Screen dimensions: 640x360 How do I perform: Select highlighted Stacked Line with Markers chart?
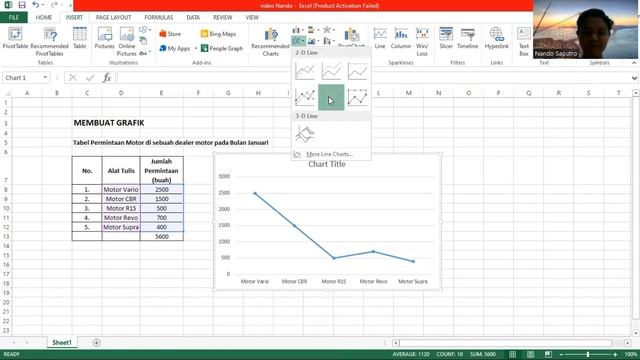click(x=331, y=98)
